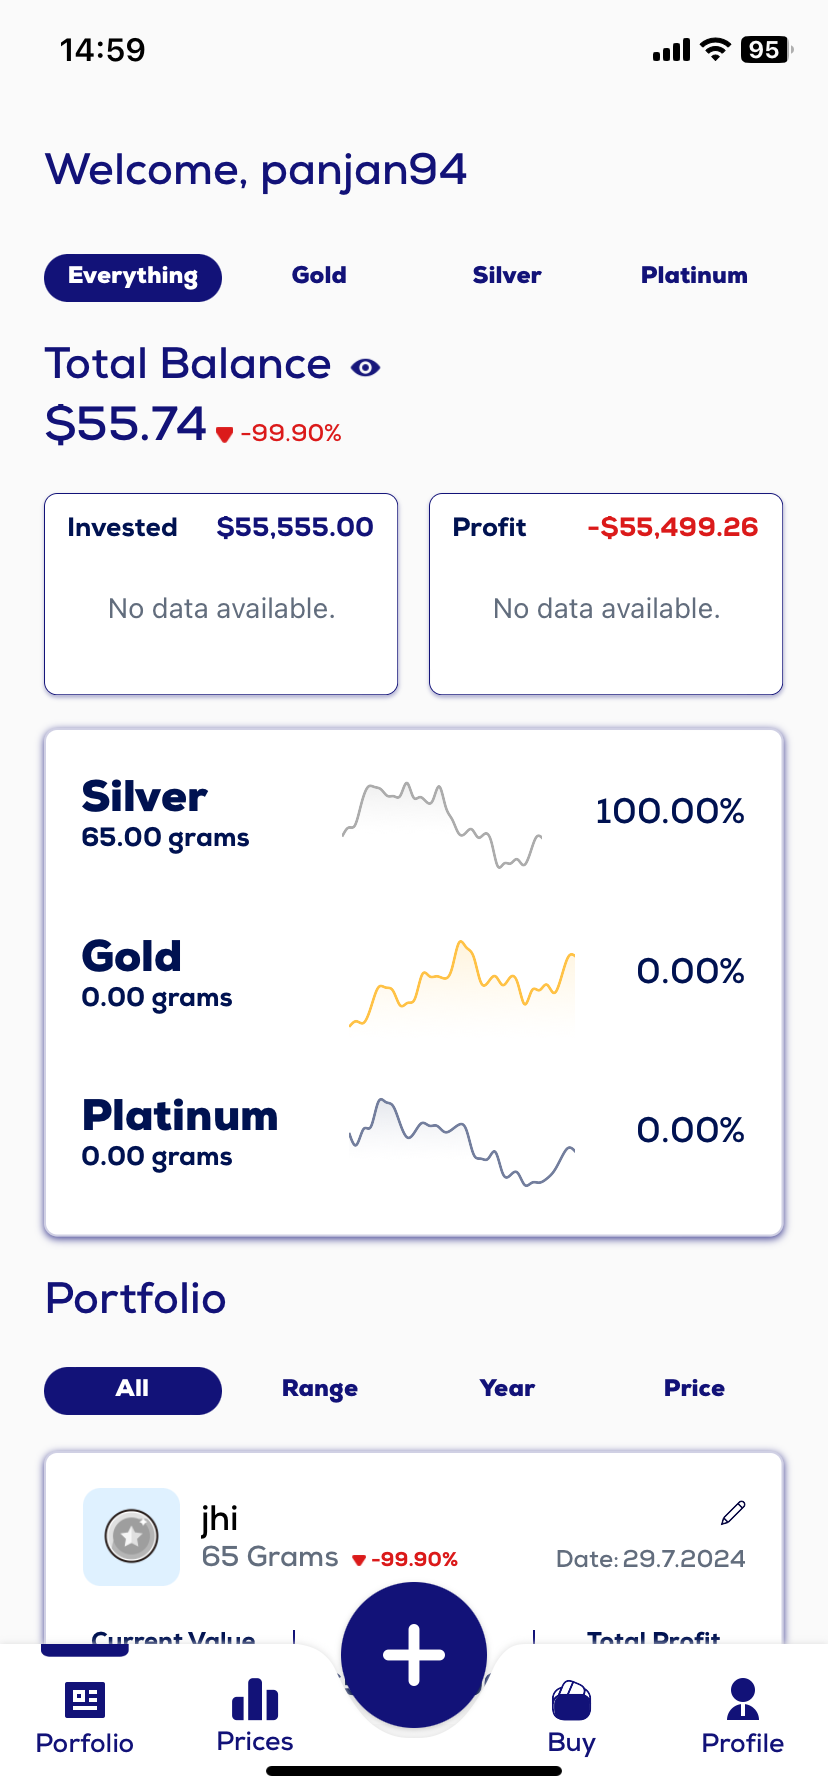Filter balance by Gold
Image resolution: width=828 pixels, height=1792 pixels.
tap(319, 276)
